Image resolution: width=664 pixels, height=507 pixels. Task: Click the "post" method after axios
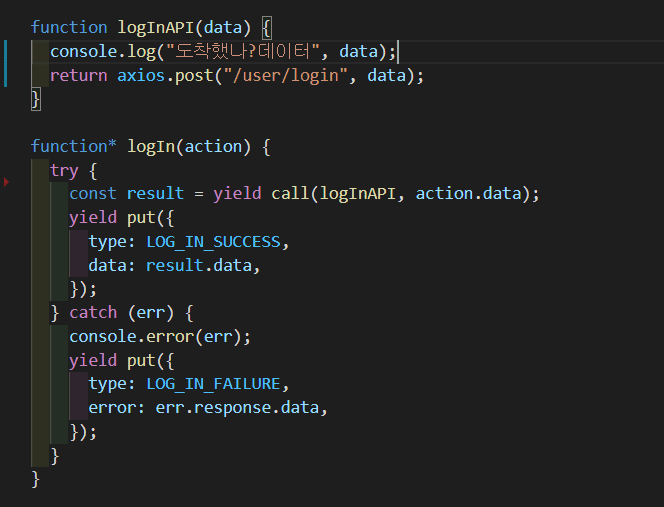(194, 76)
